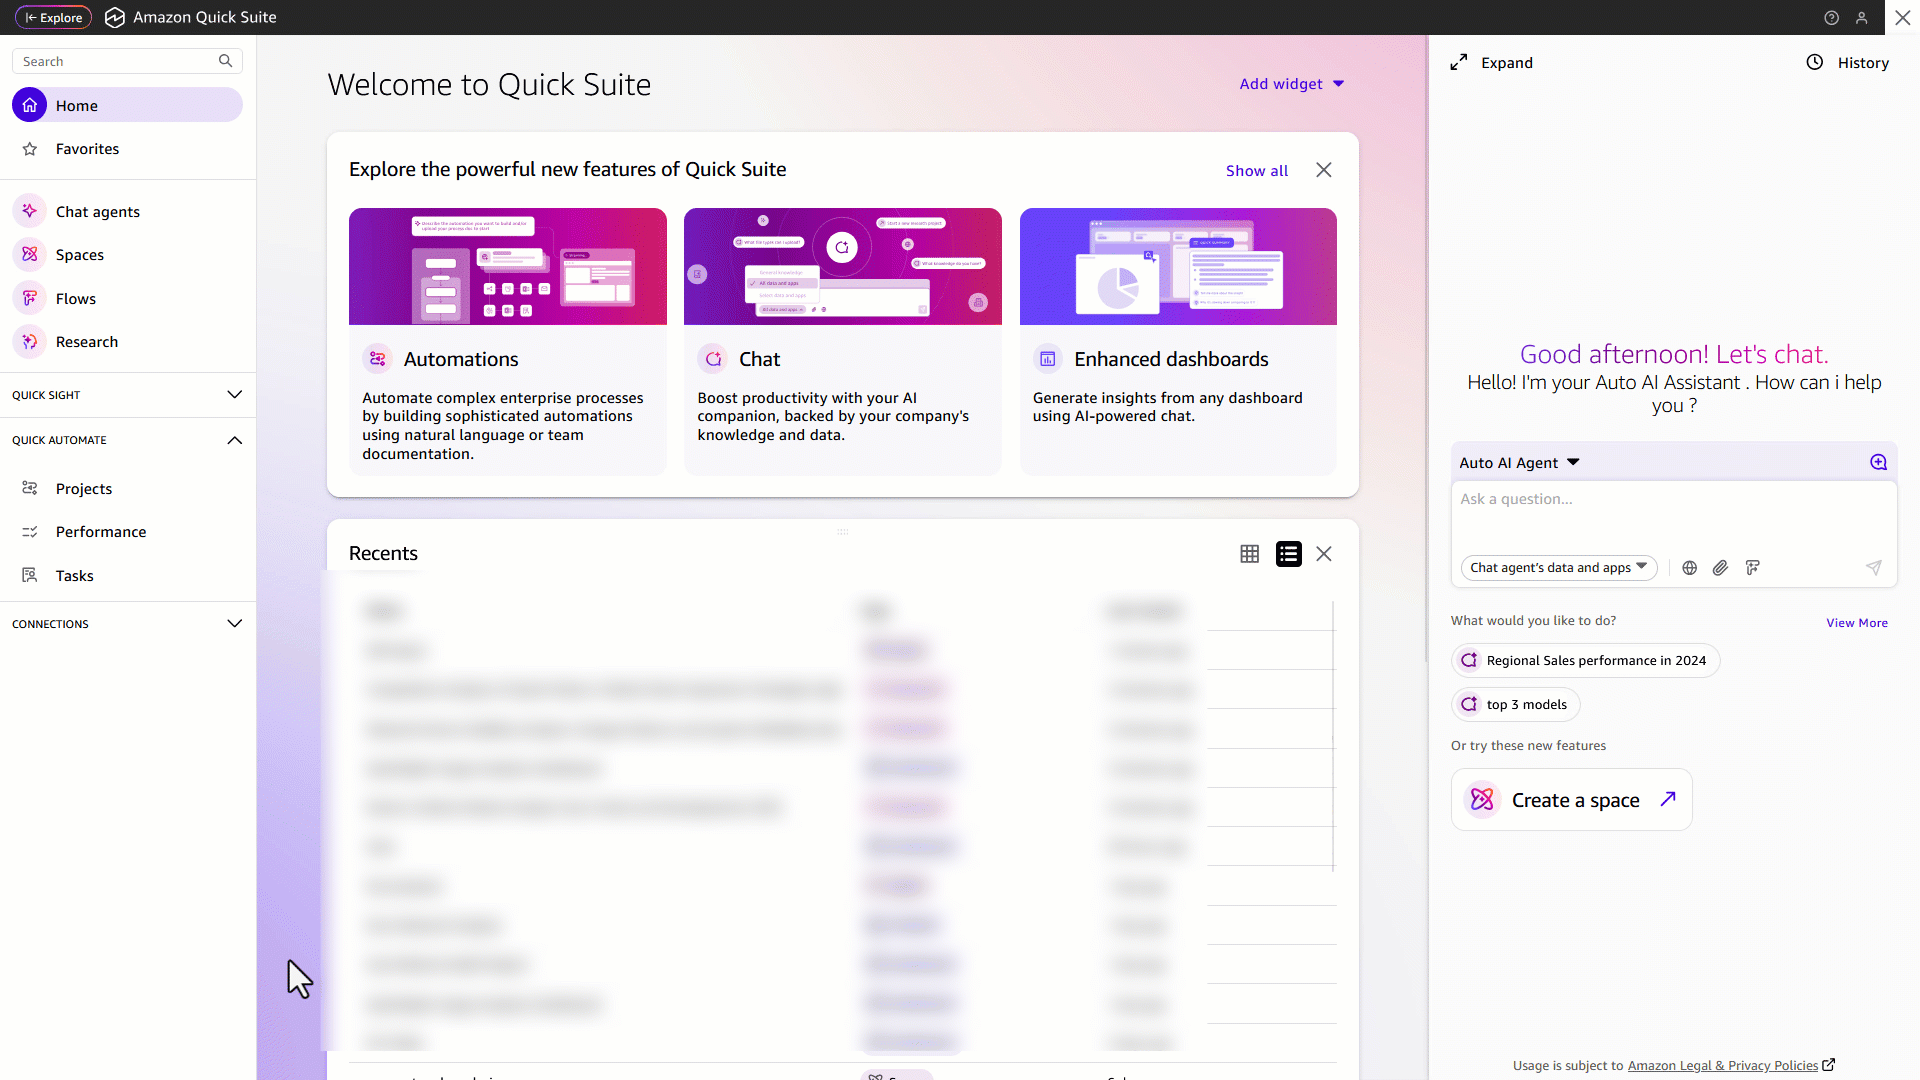Open help icon in top bar

1831,18
